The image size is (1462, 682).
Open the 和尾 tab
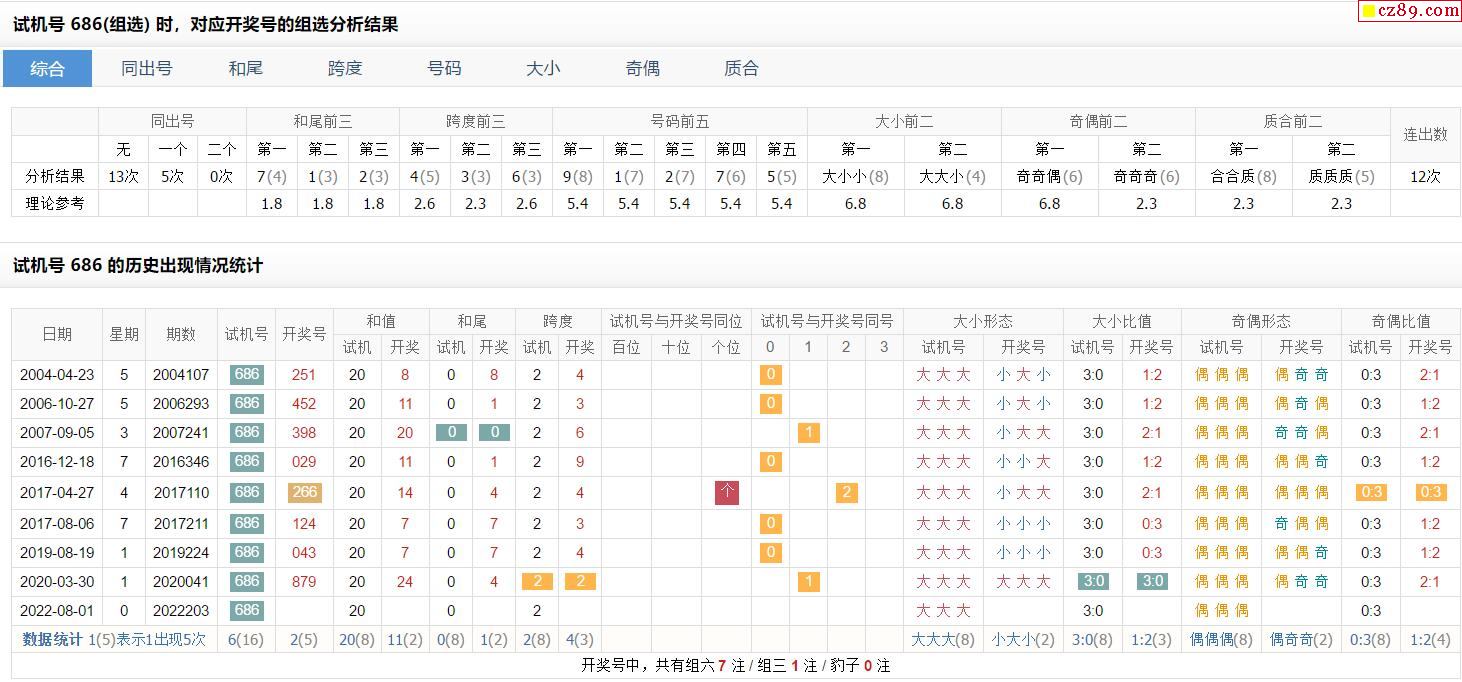tap(245, 69)
